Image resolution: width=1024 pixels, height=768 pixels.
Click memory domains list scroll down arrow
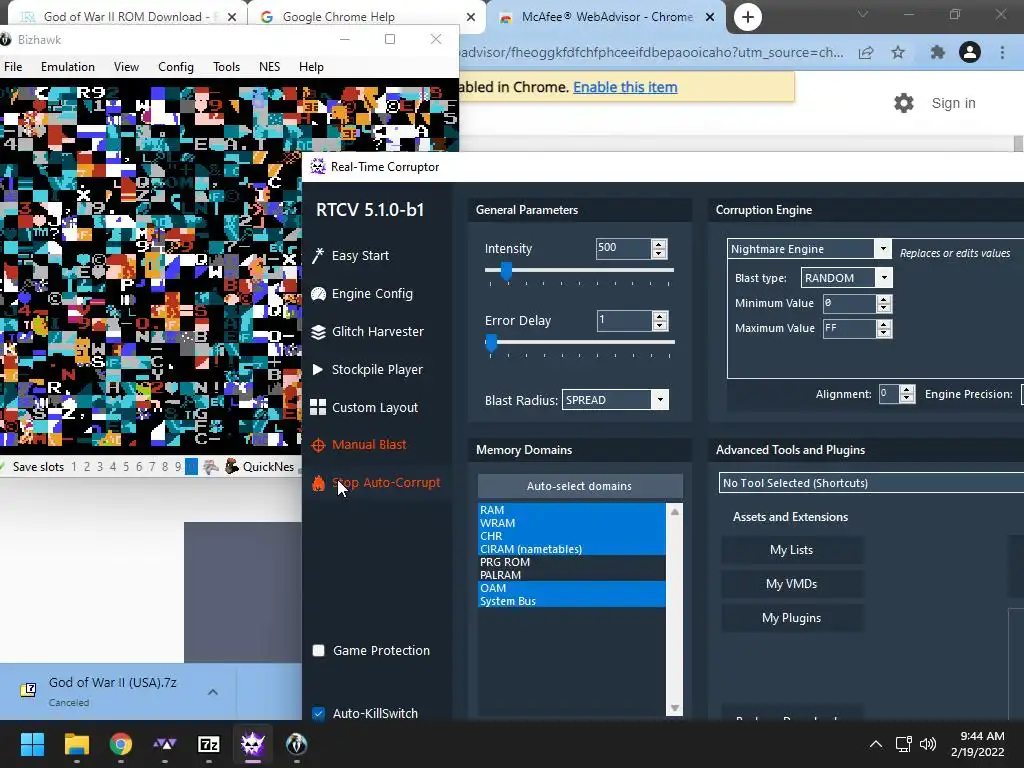click(675, 708)
